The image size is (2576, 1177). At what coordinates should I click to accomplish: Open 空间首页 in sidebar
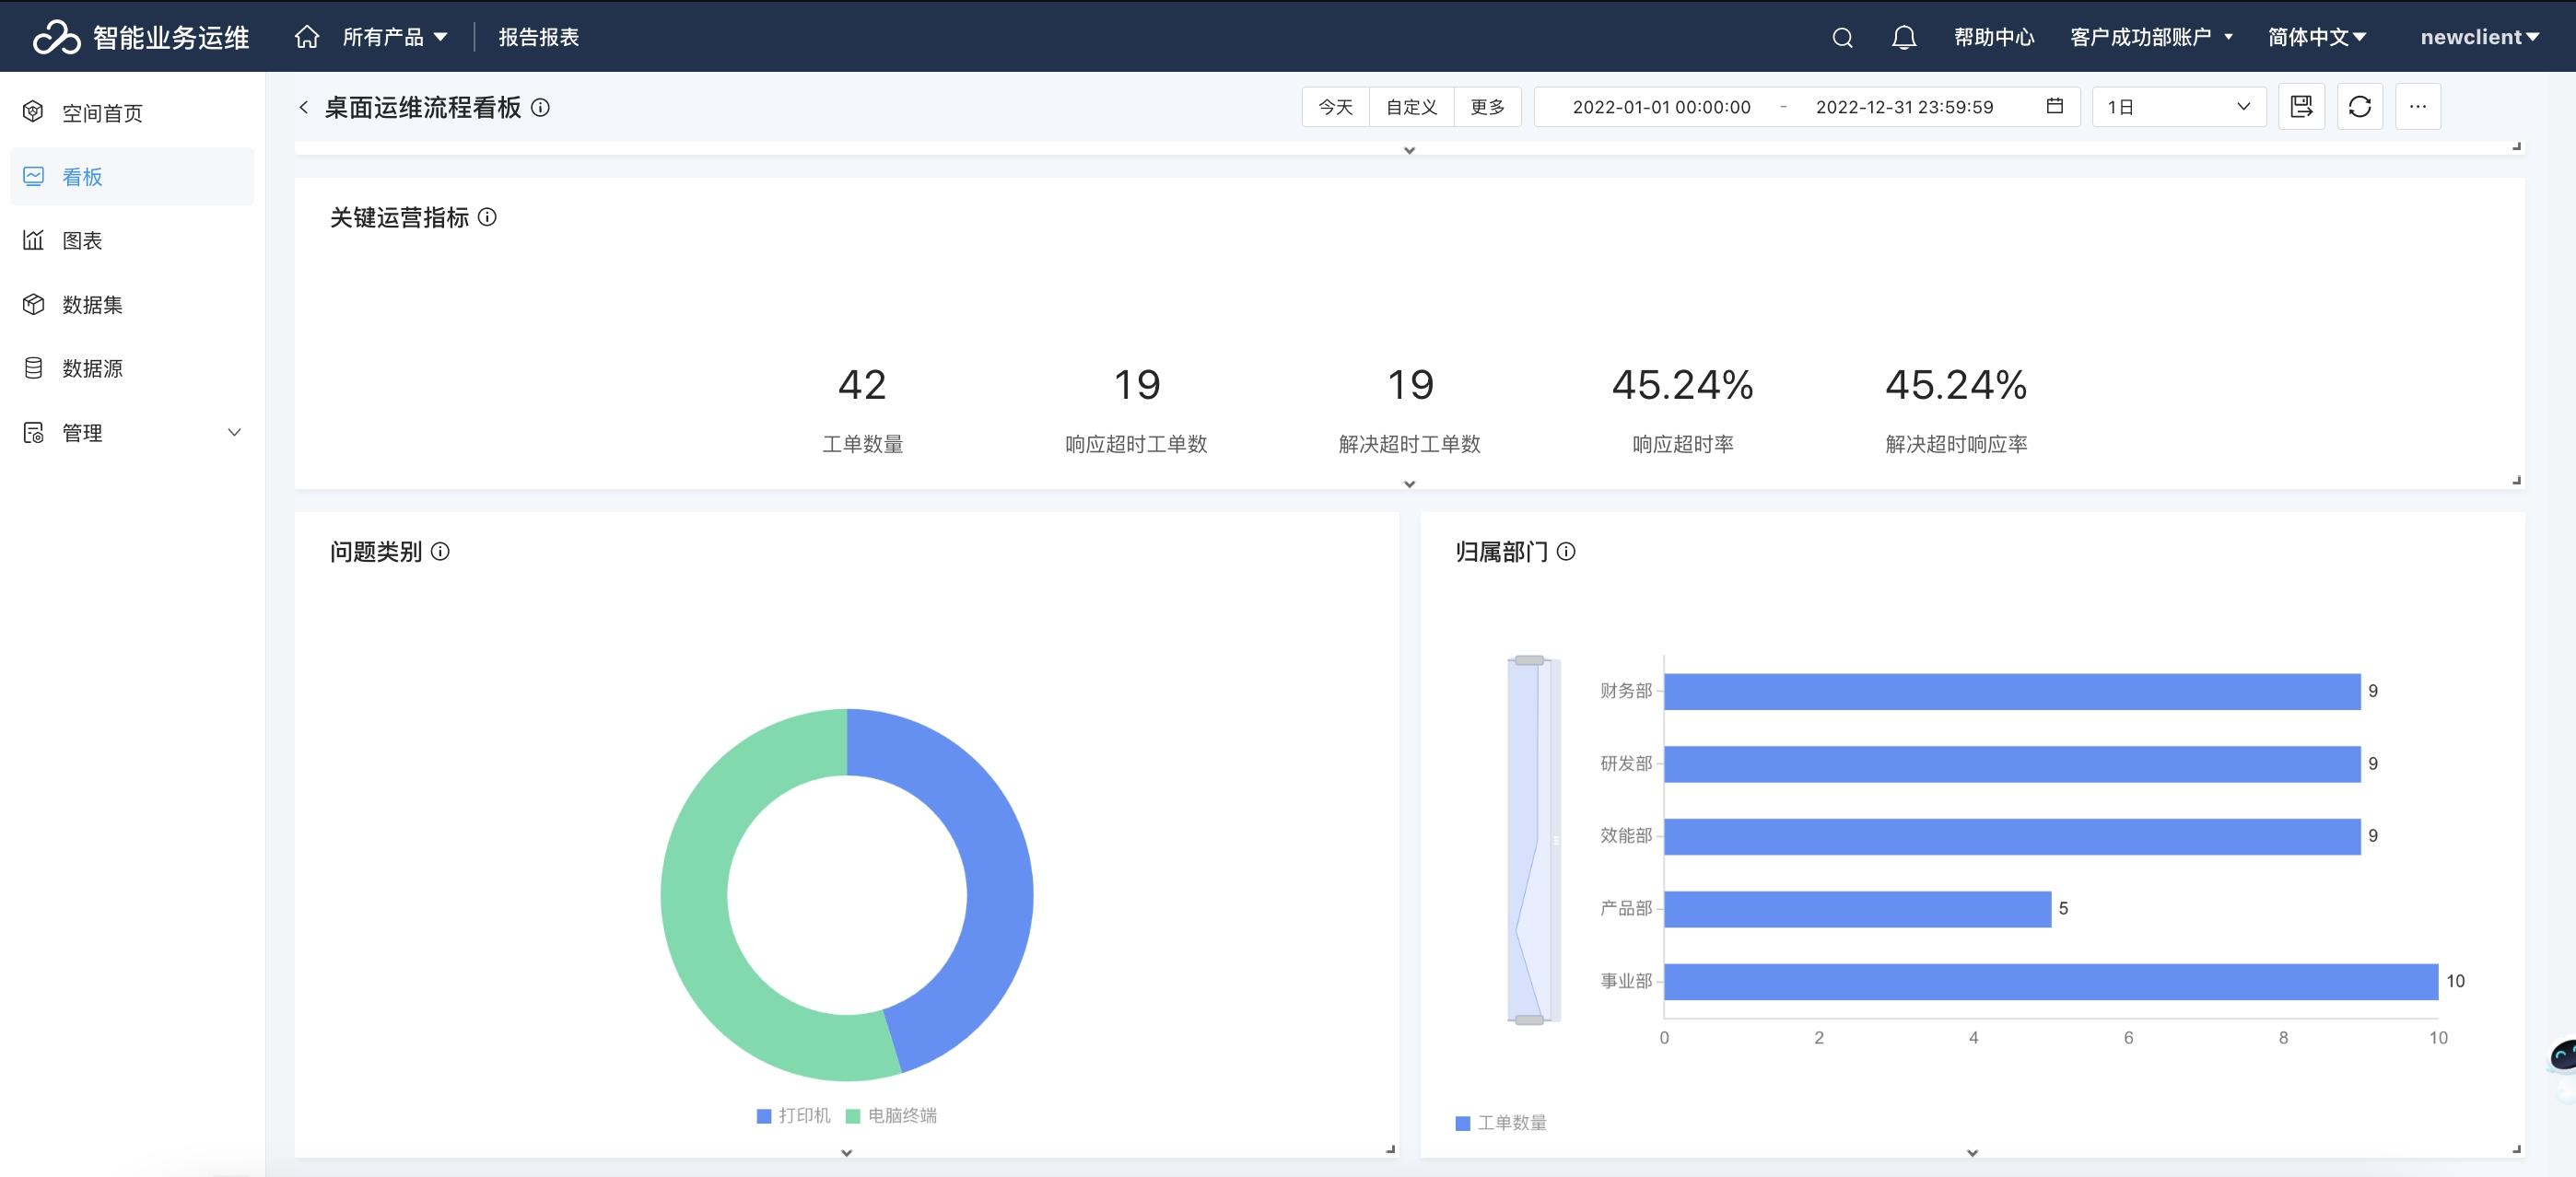[132, 112]
